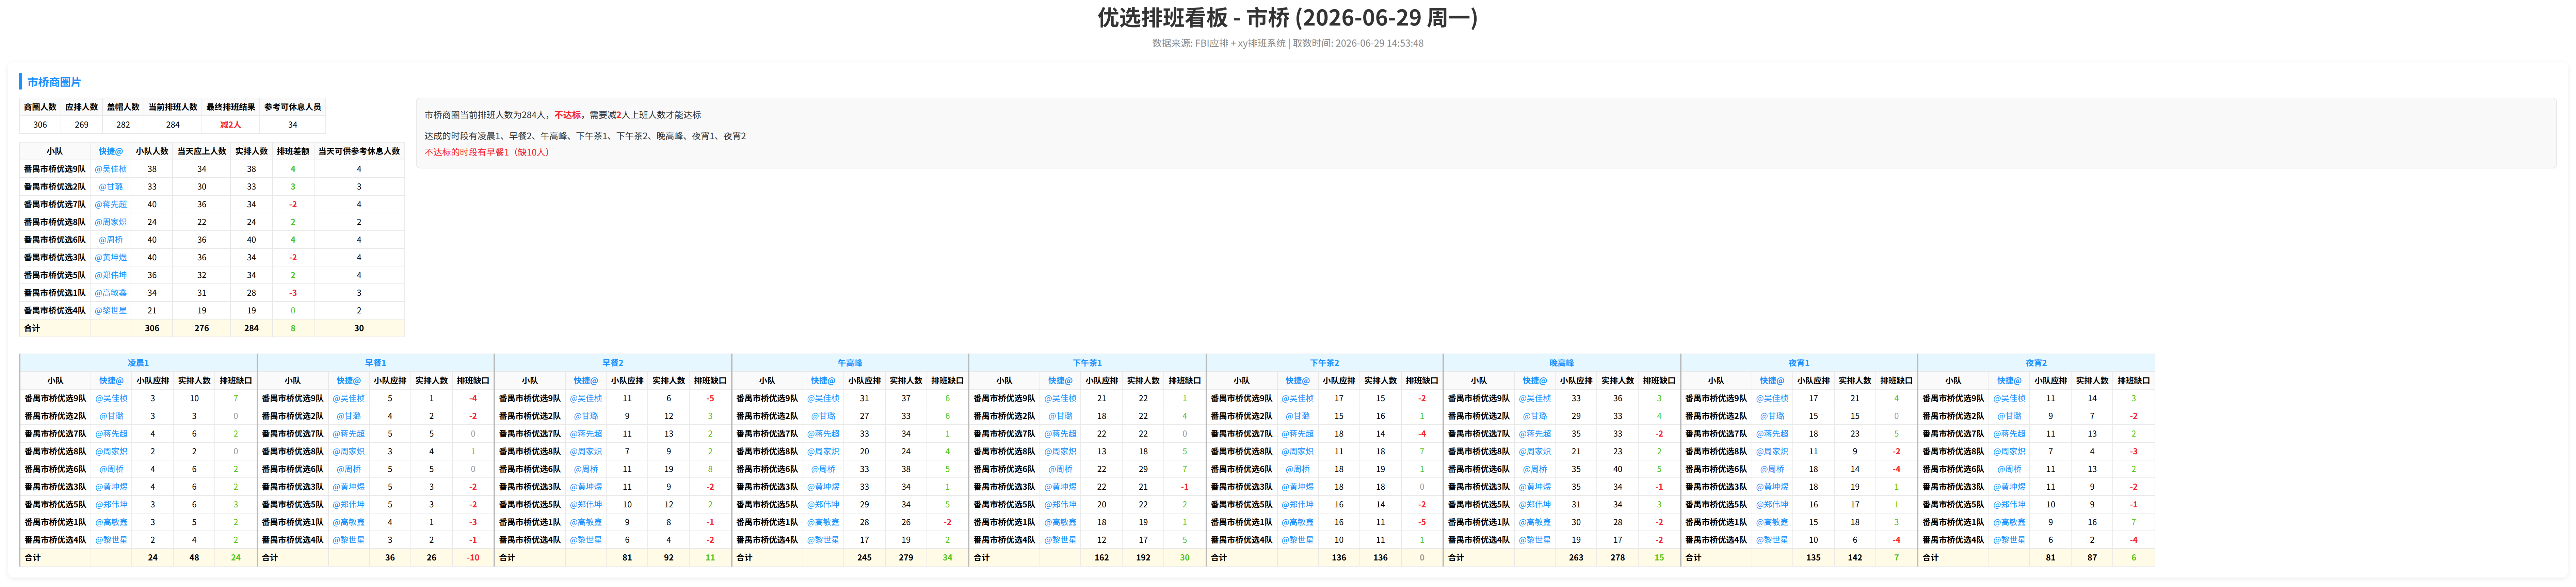Screen dimensions: 2576x587
Task: Click @郑伟坤 link in the 下午茶1 table
Action: point(1060,505)
